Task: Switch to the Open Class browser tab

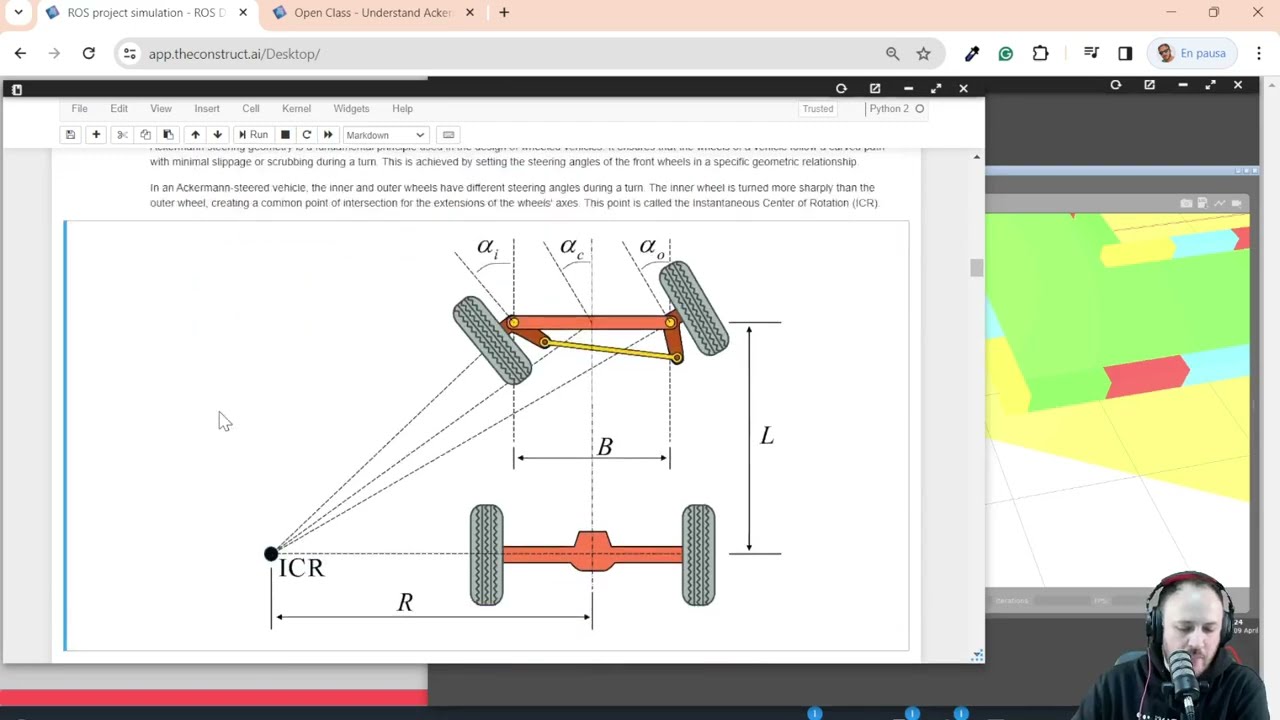Action: click(373, 13)
